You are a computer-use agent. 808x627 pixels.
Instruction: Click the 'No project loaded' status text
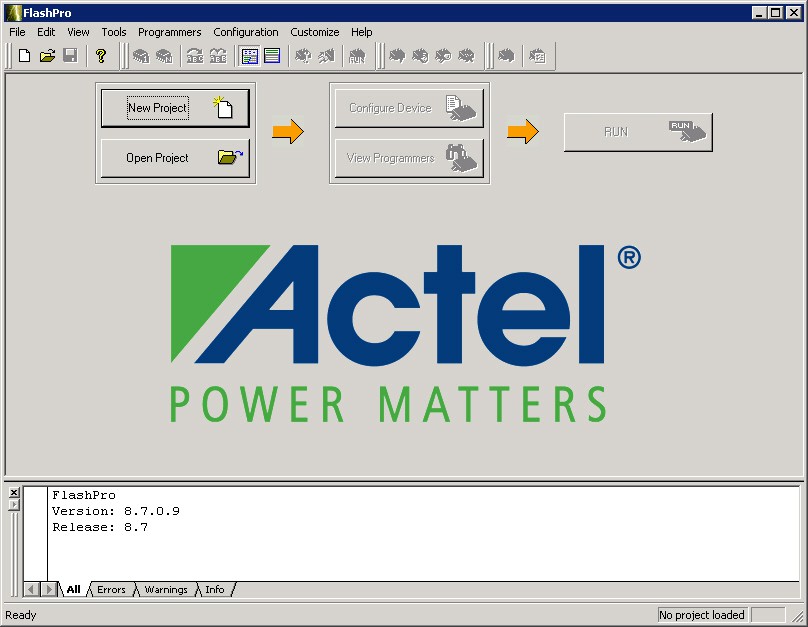(702, 615)
